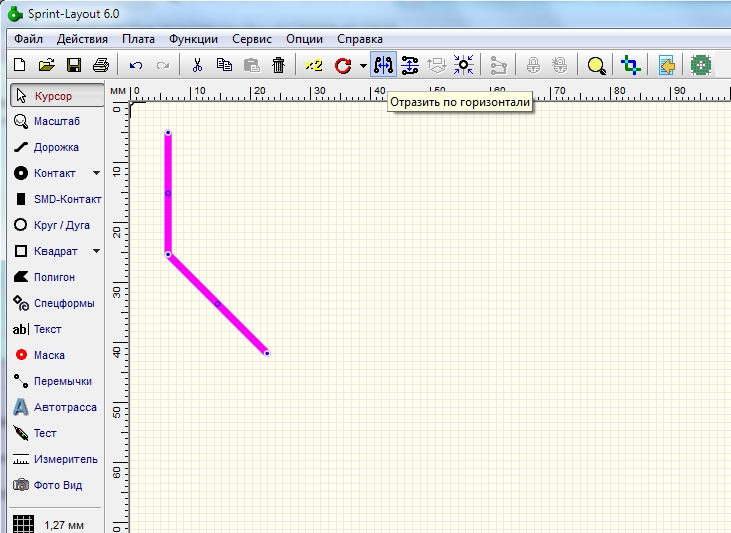Expand the Контакт tool dropdown arrow

point(97,173)
